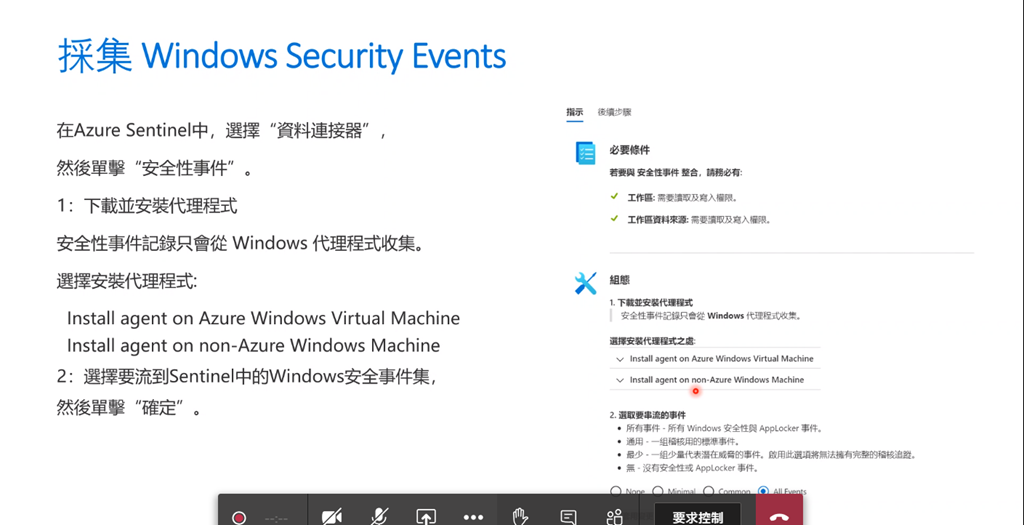Show the participants panel
The width and height of the screenshot is (1024, 525).
click(614, 518)
